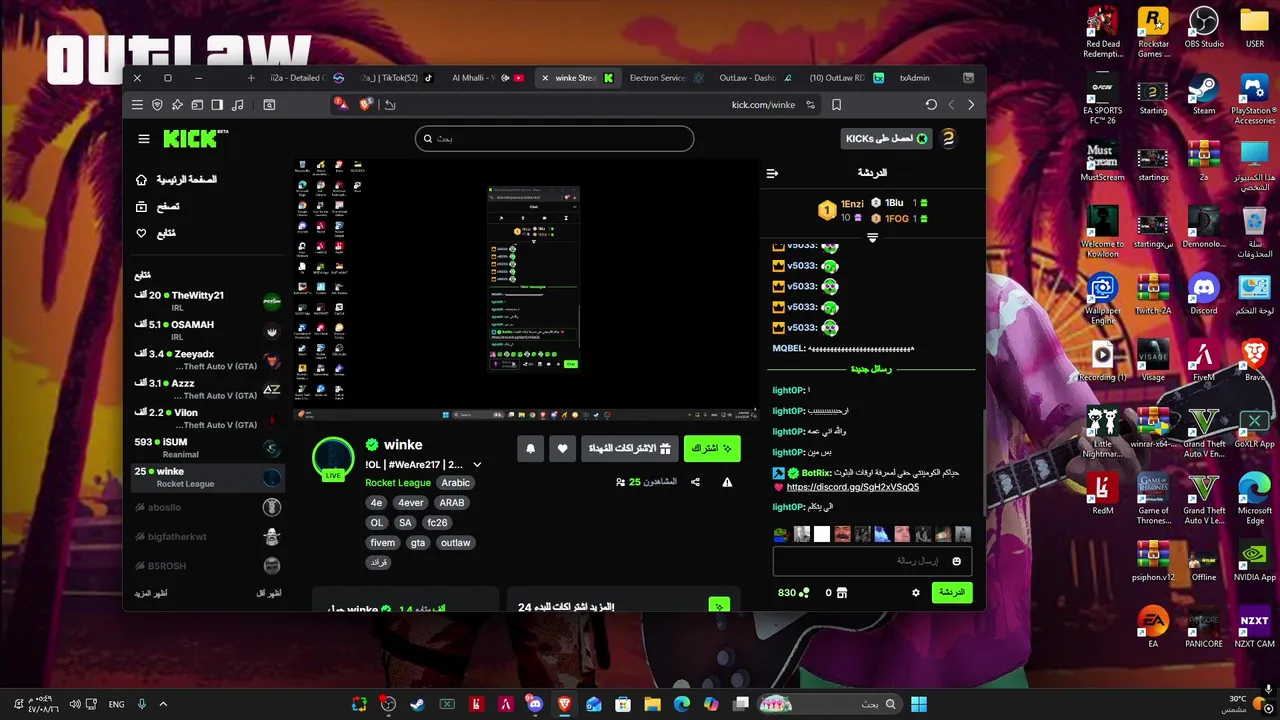1280x720 pixels.
Task: Click the Brave Rewards triangle icon
Action: (x=341, y=104)
